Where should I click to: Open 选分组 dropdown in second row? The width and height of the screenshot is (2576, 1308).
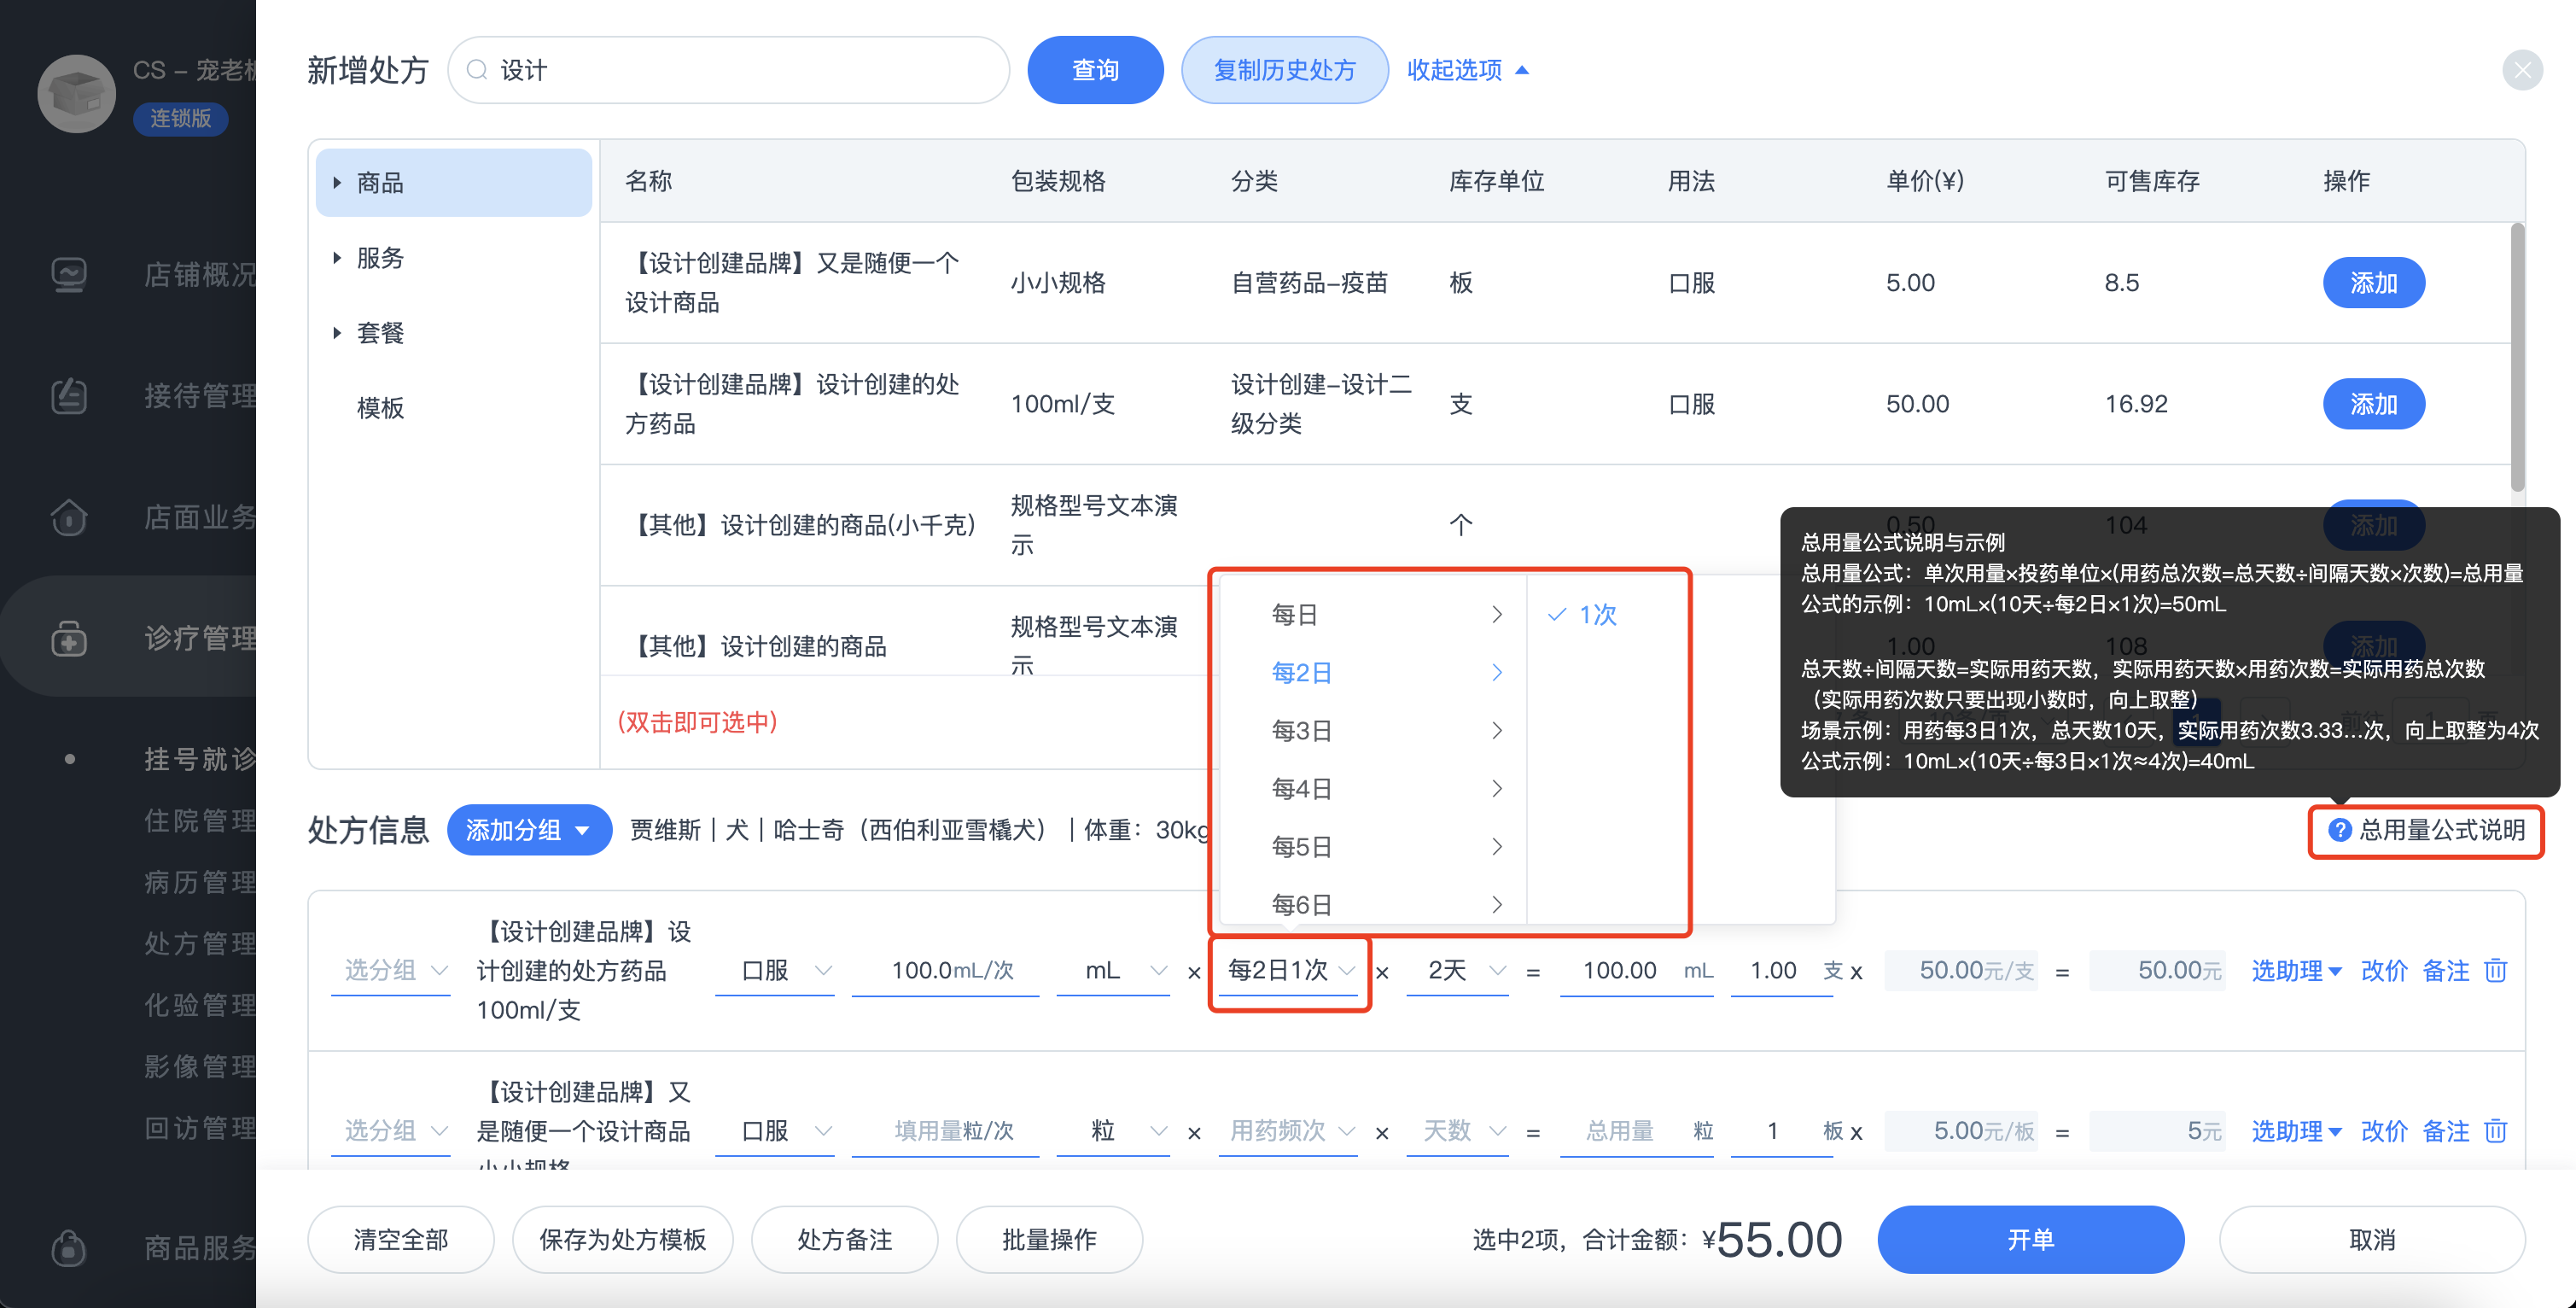coord(390,1131)
